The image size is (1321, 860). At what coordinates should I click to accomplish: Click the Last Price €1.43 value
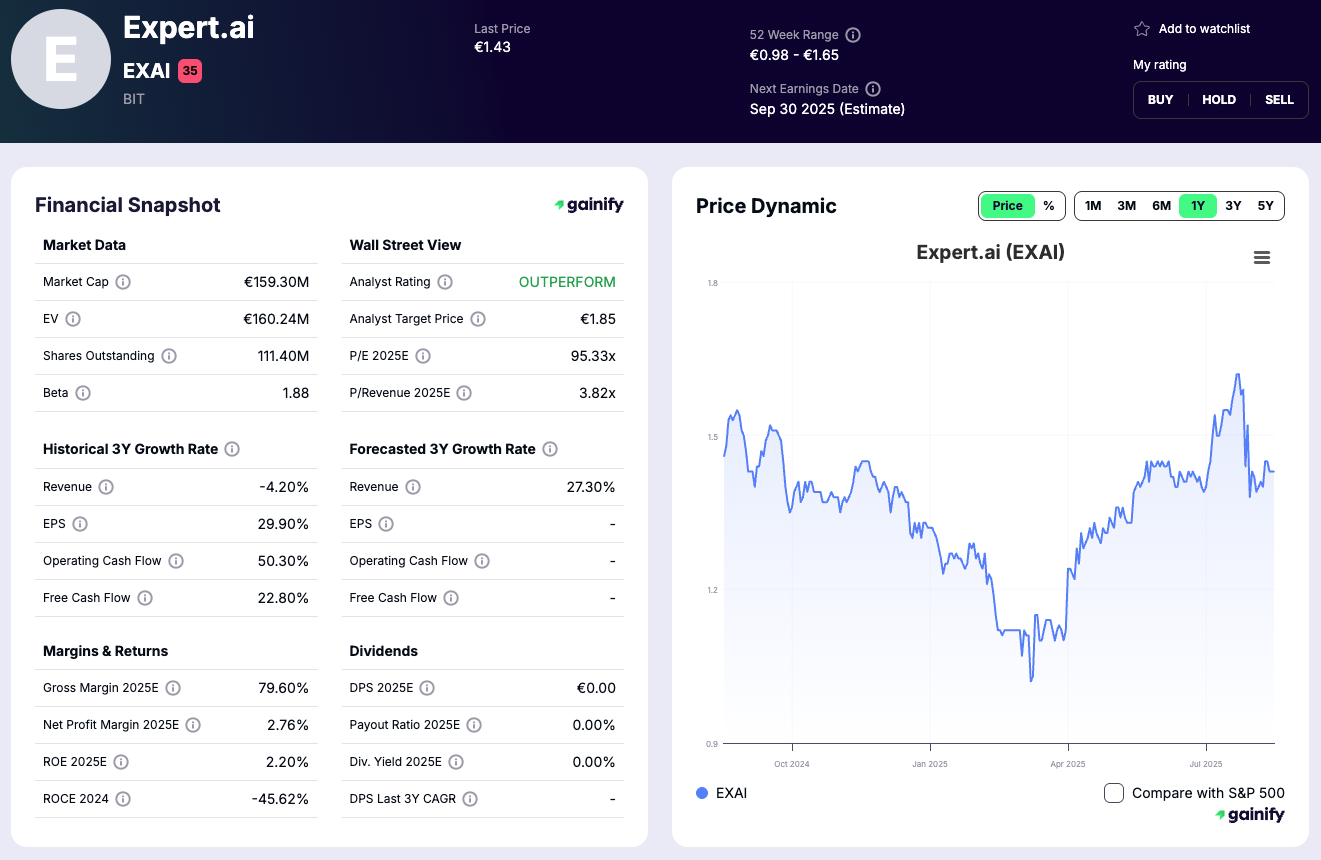coord(492,47)
